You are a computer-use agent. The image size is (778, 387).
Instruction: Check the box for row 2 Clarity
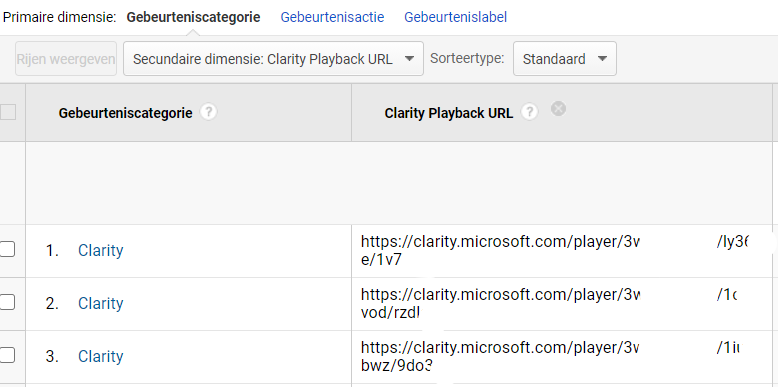(x=7, y=302)
